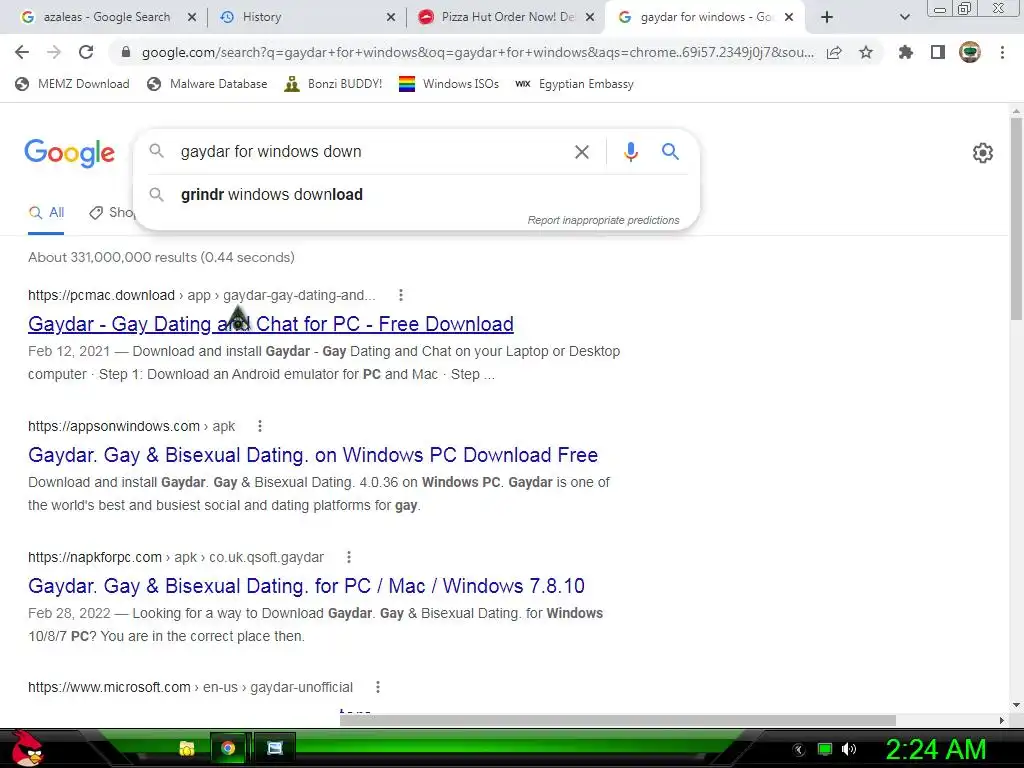Open Gaydar for PC / Mac / Windows 7.8.10
1024x768 pixels.
pyautogui.click(x=306, y=586)
